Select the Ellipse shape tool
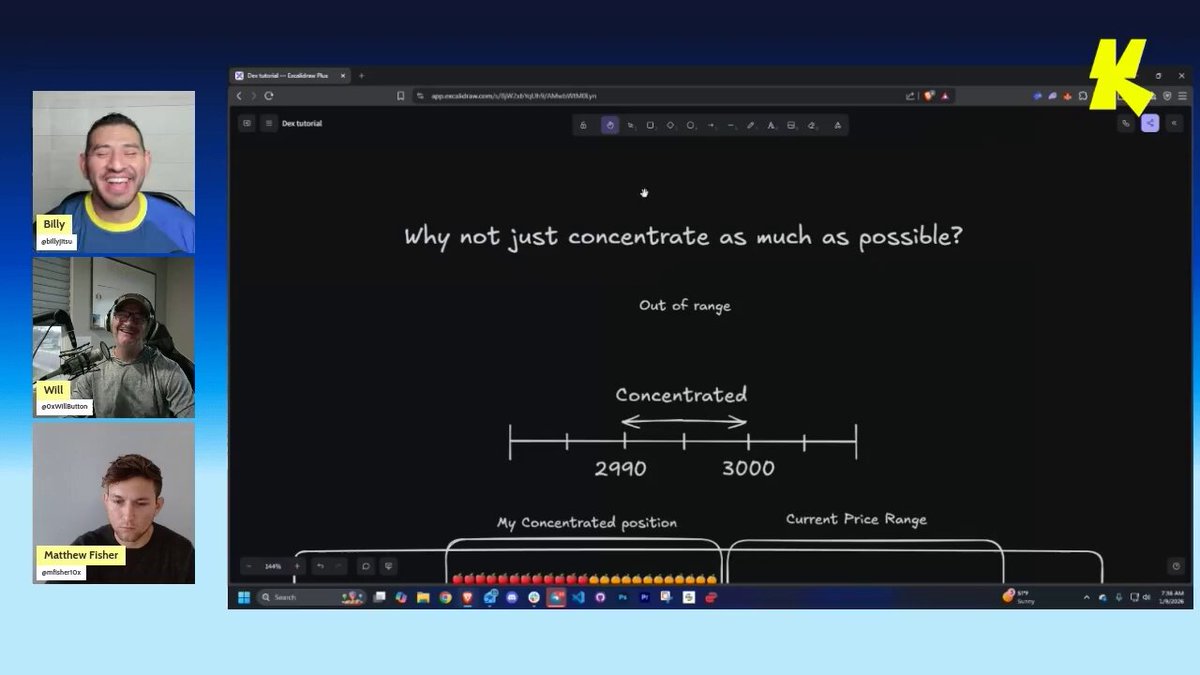The image size is (1200, 675). pyautogui.click(x=690, y=125)
